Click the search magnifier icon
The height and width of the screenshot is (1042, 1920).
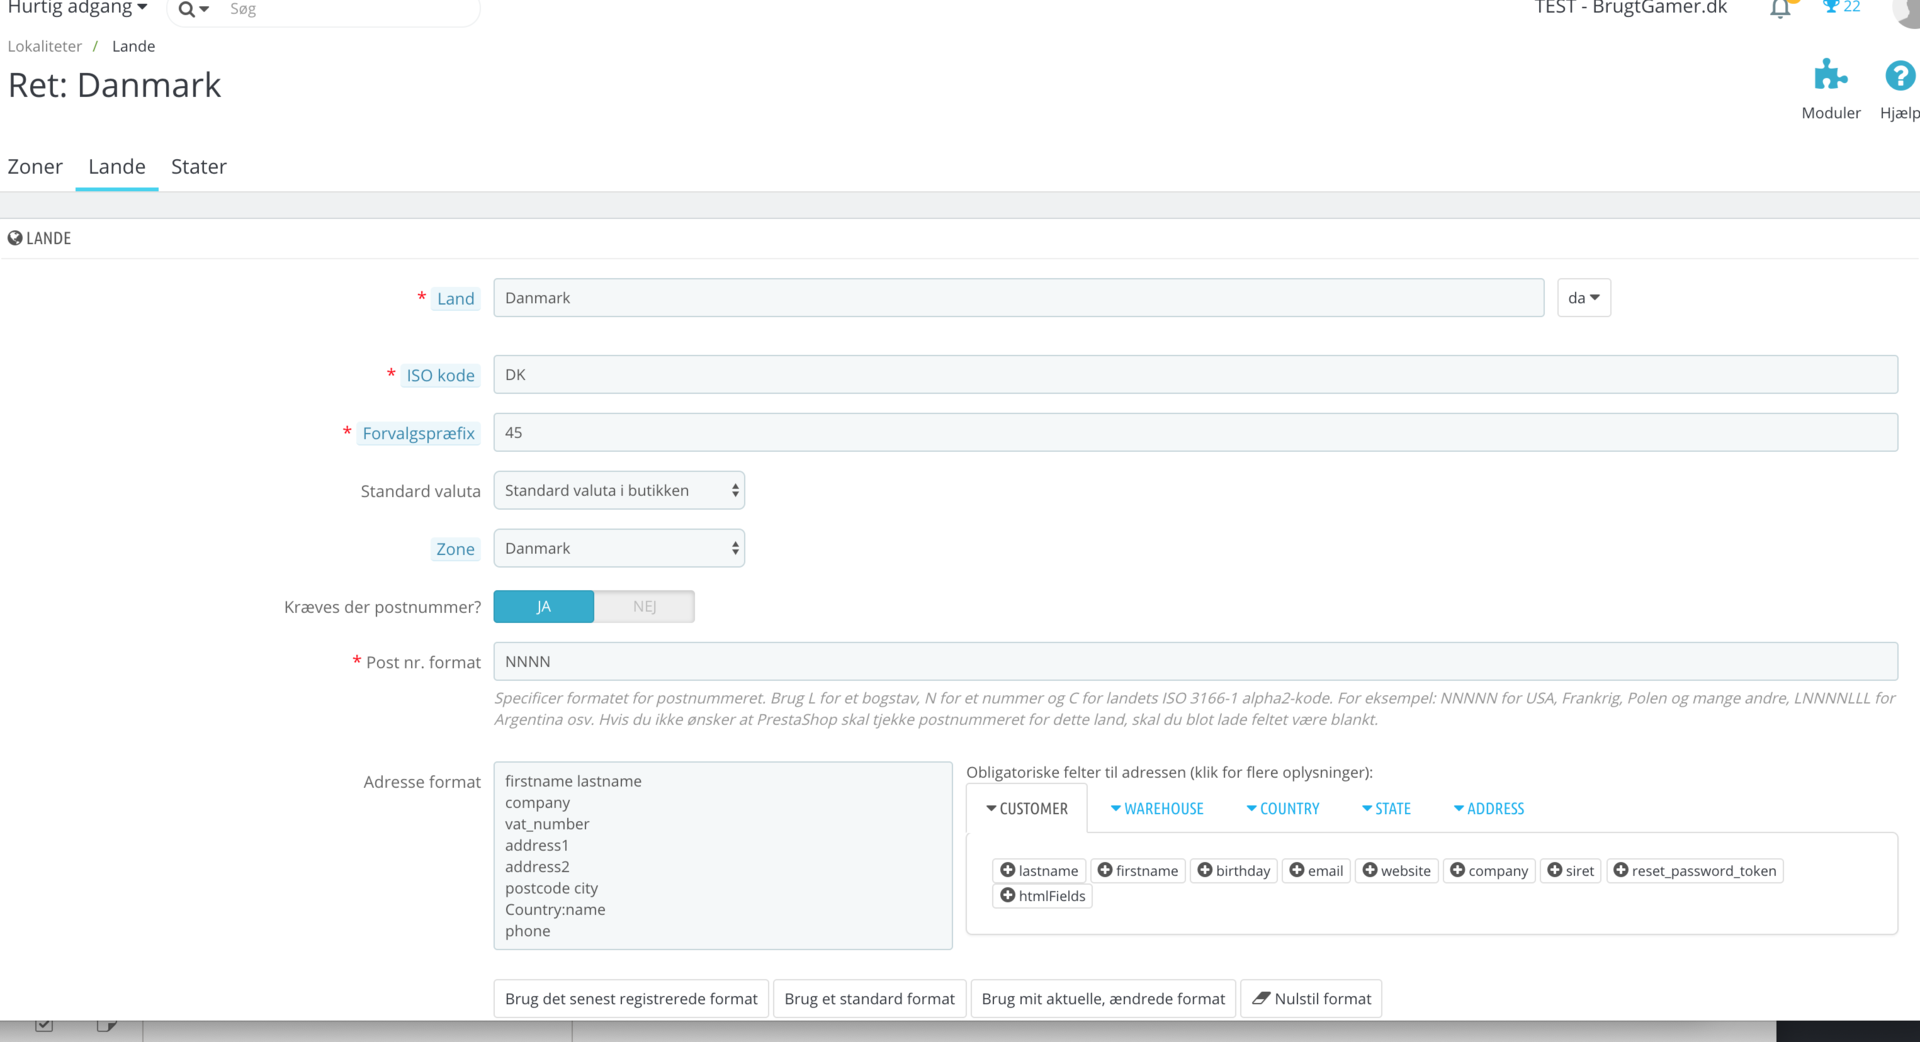coord(187,10)
